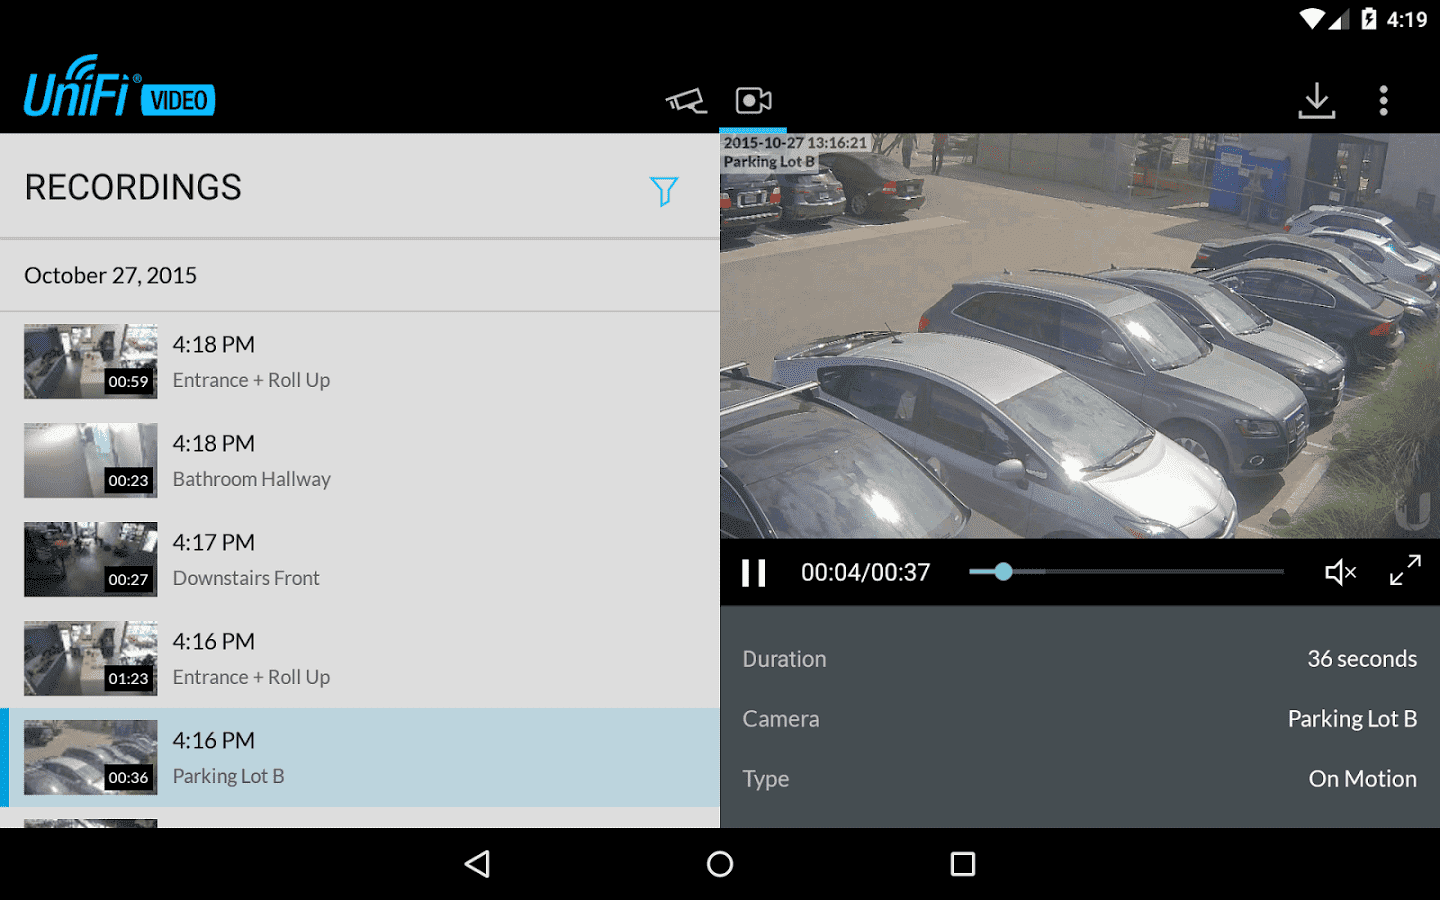The height and width of the screenshot is (900, 1440).
Task: Switch to the recordings tab icon
Action: (753, 100)
